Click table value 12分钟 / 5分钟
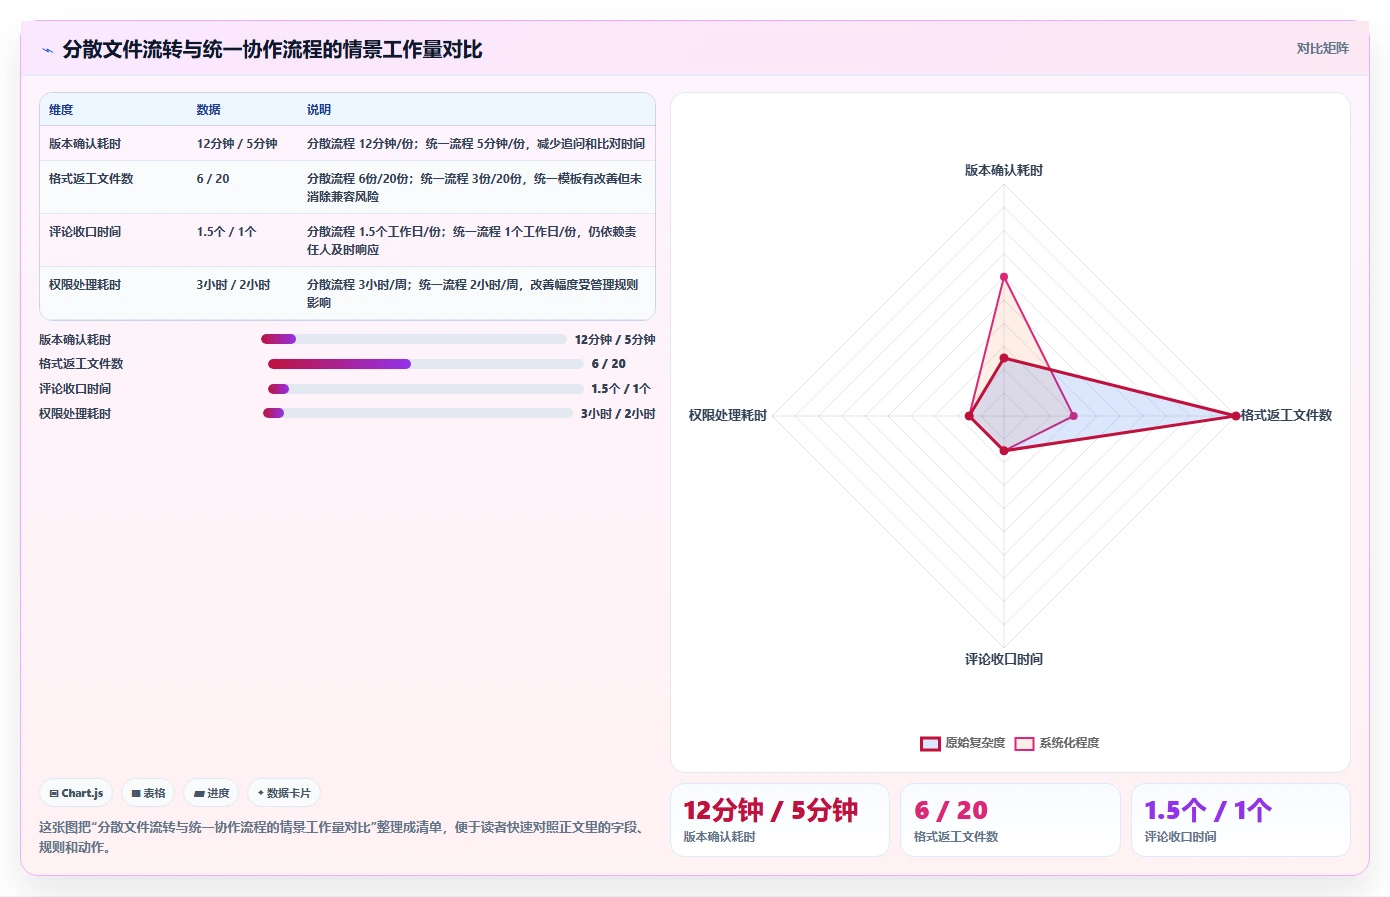1390x897 pixels. coord(237,144)
